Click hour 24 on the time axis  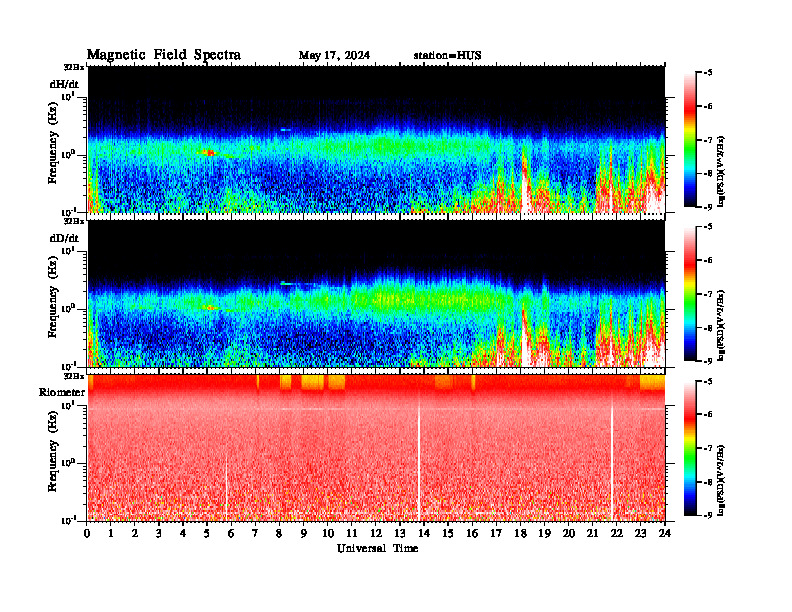[665, 534]
